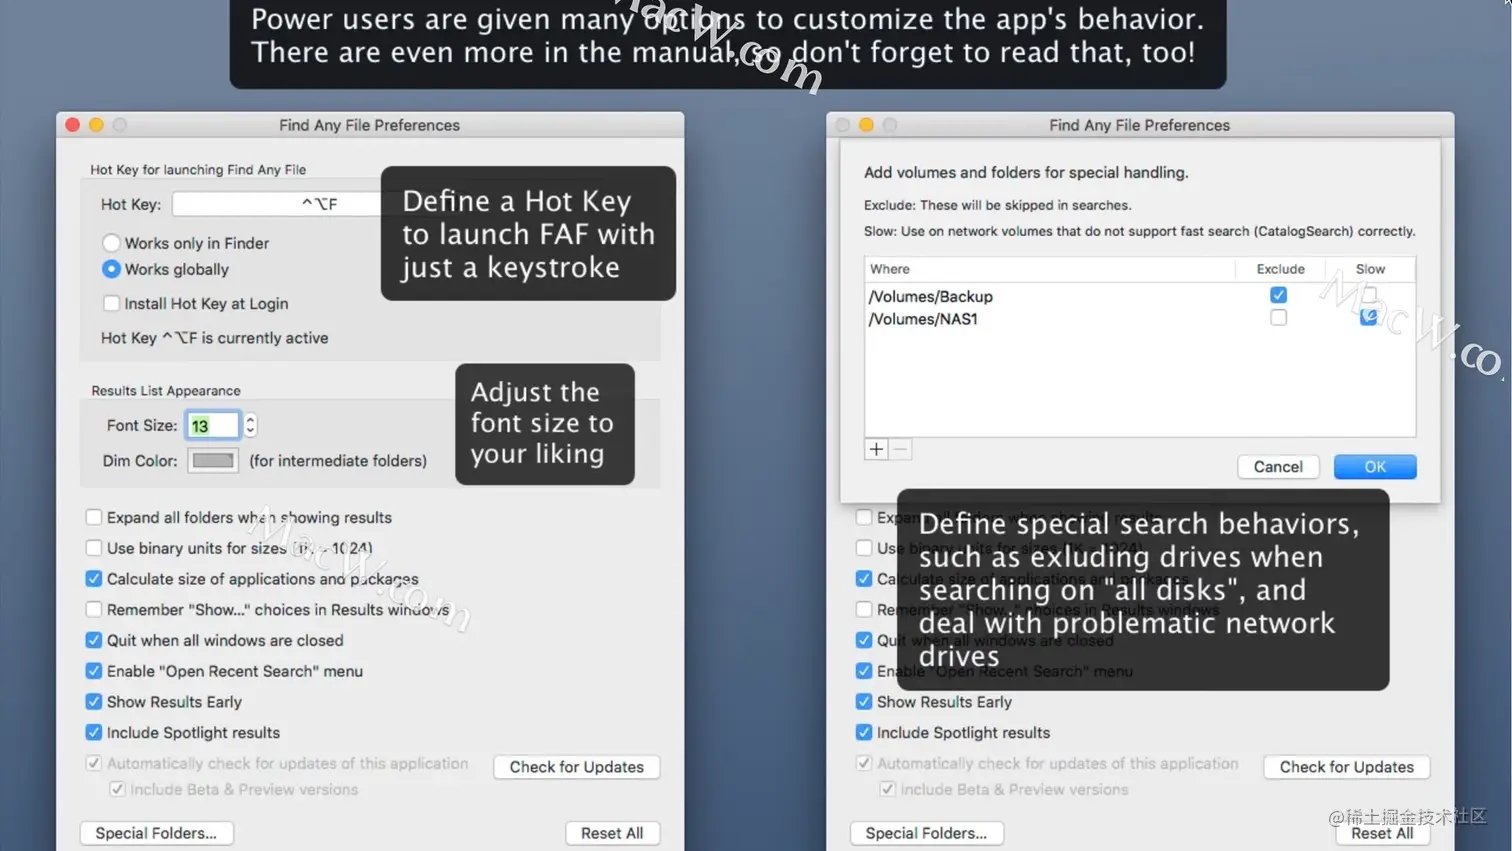The width and height of the screenshot is (1512, 851).
Task: Click 'Reset All' in right window
Action: [1382, 833]
